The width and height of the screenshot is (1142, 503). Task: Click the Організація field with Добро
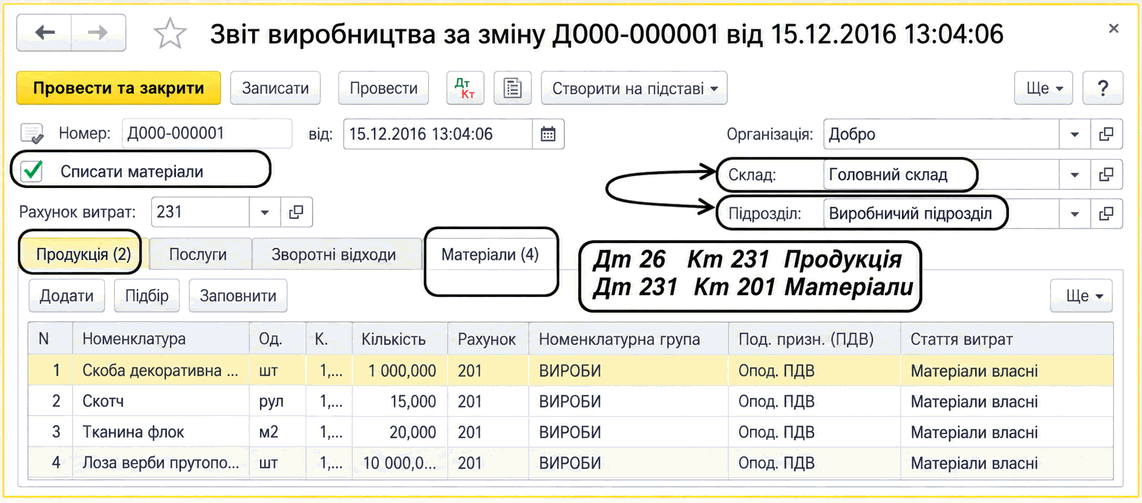coord(942,135)
